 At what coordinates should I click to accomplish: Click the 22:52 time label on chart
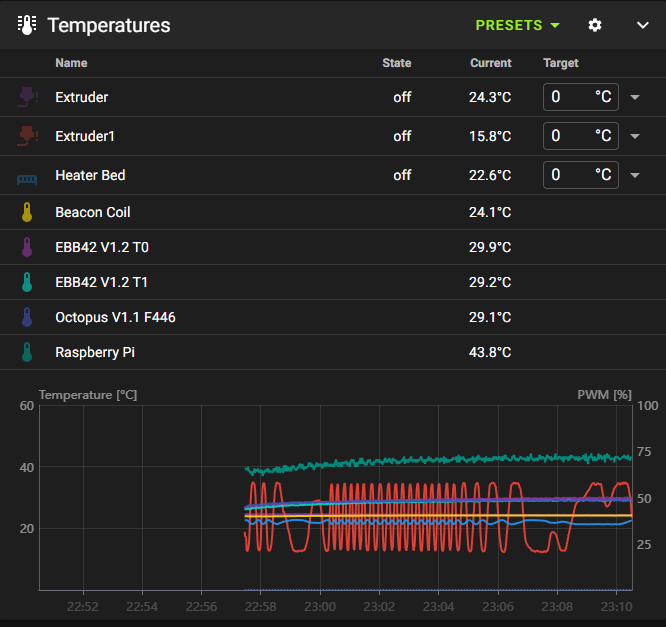tap(82, 607)
